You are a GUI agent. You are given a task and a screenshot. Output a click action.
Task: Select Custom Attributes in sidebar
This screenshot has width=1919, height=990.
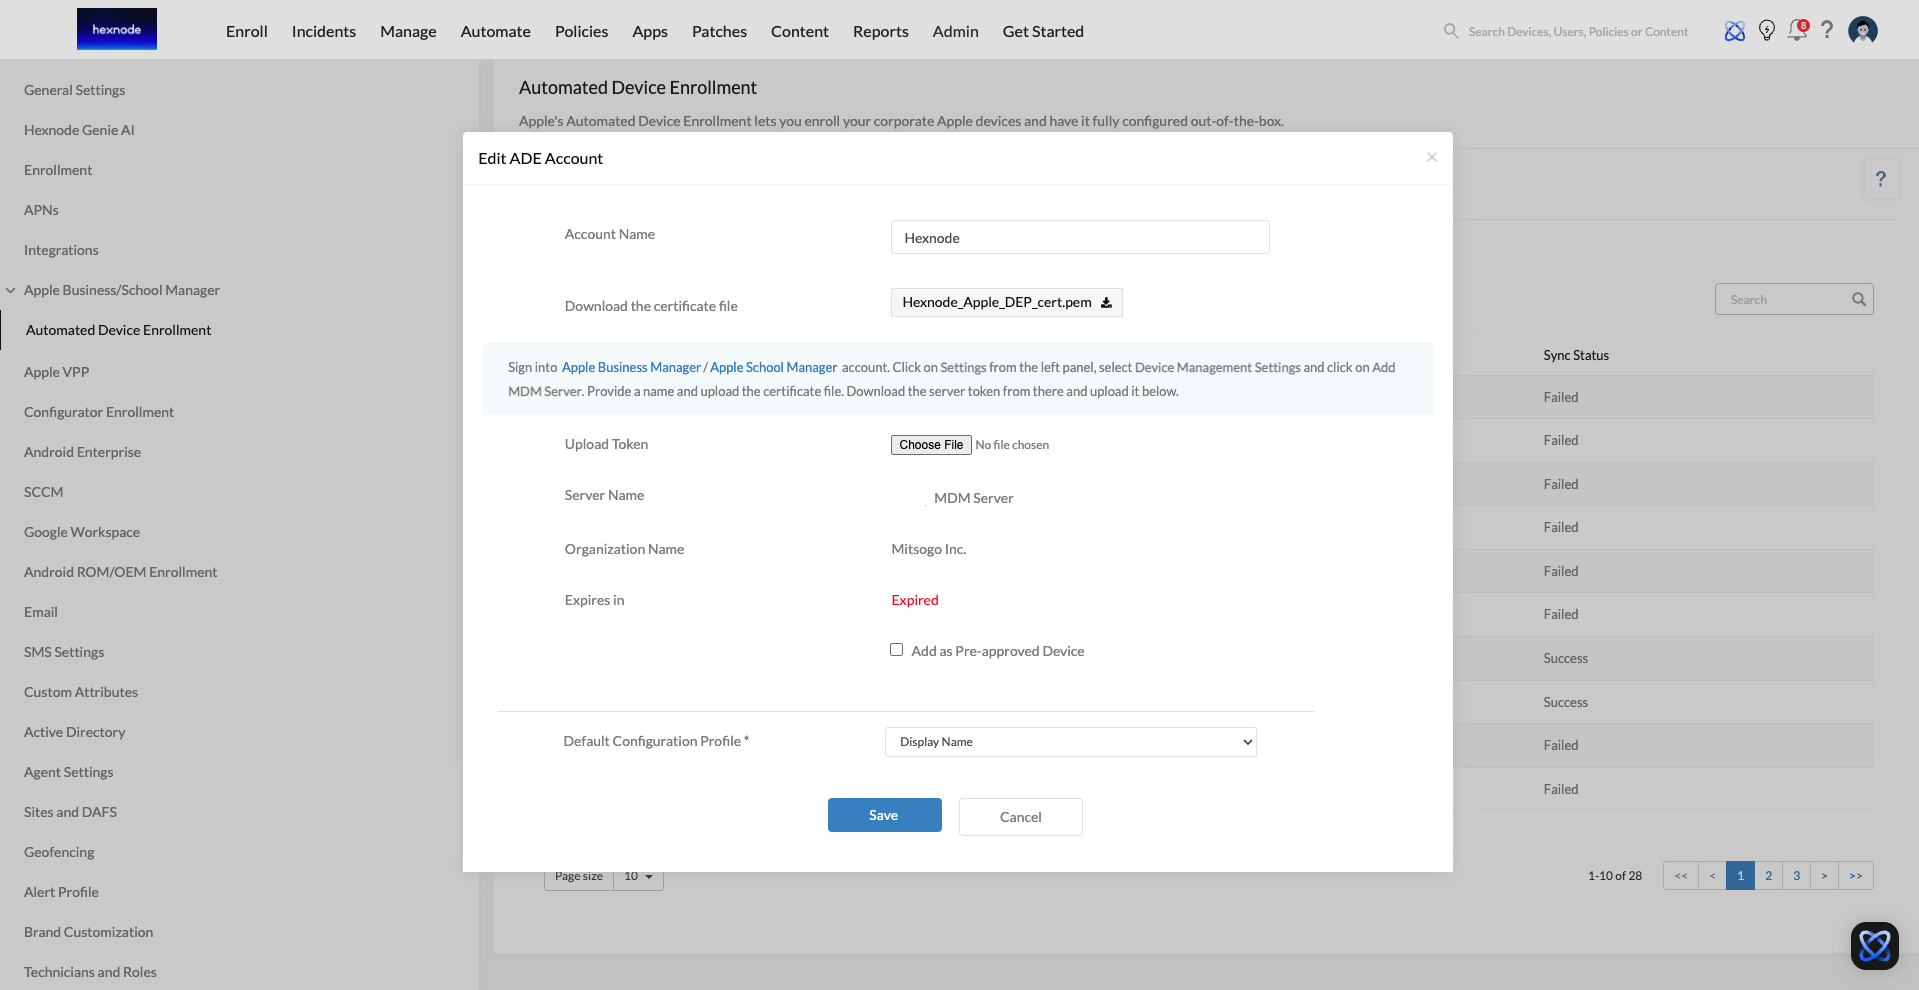coord(81,692)
